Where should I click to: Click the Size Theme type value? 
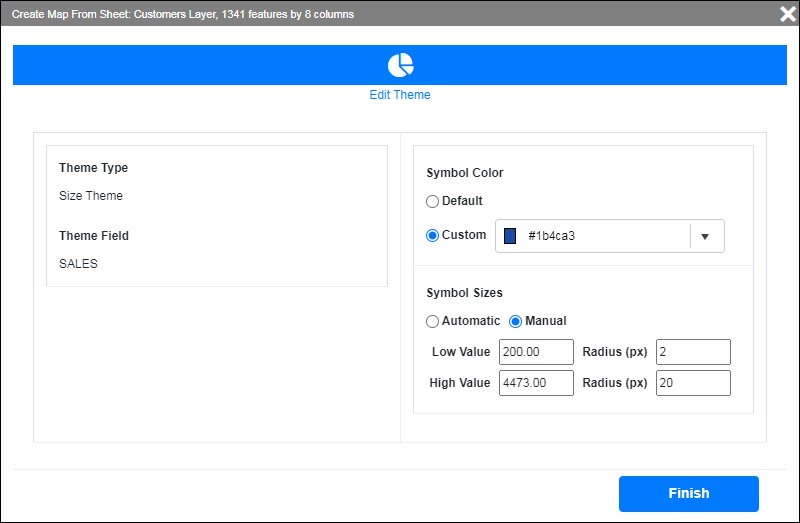(91, 196)
